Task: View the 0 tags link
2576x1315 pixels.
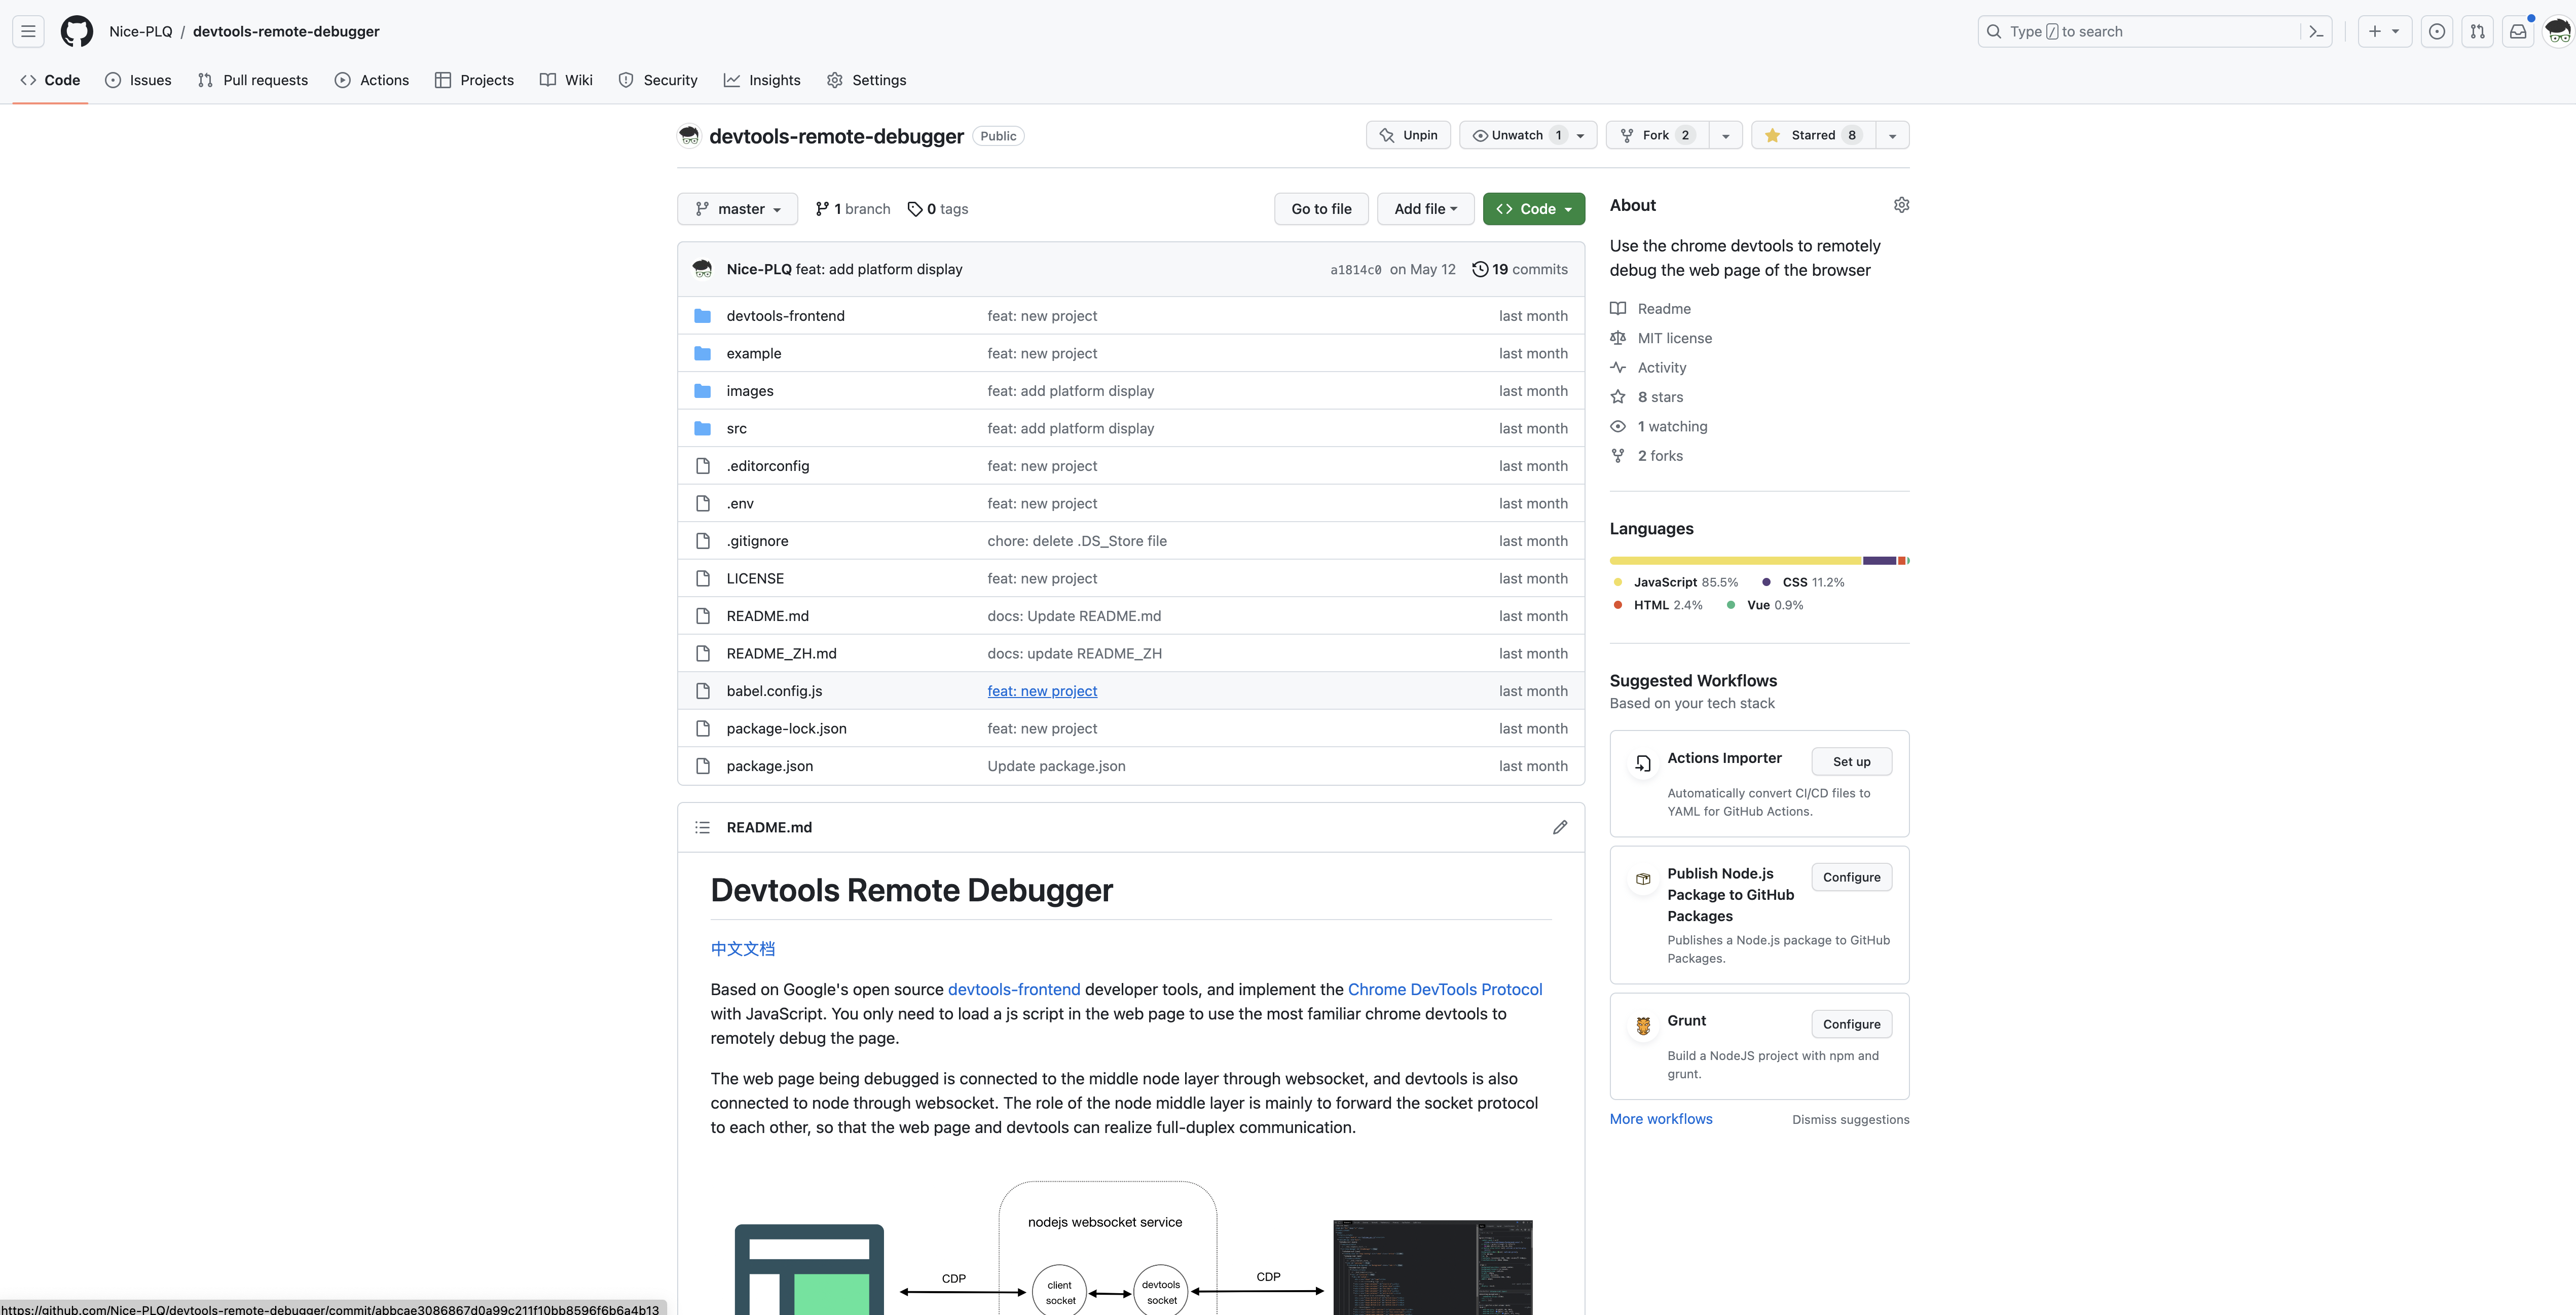Action: (x=938, y=209)
